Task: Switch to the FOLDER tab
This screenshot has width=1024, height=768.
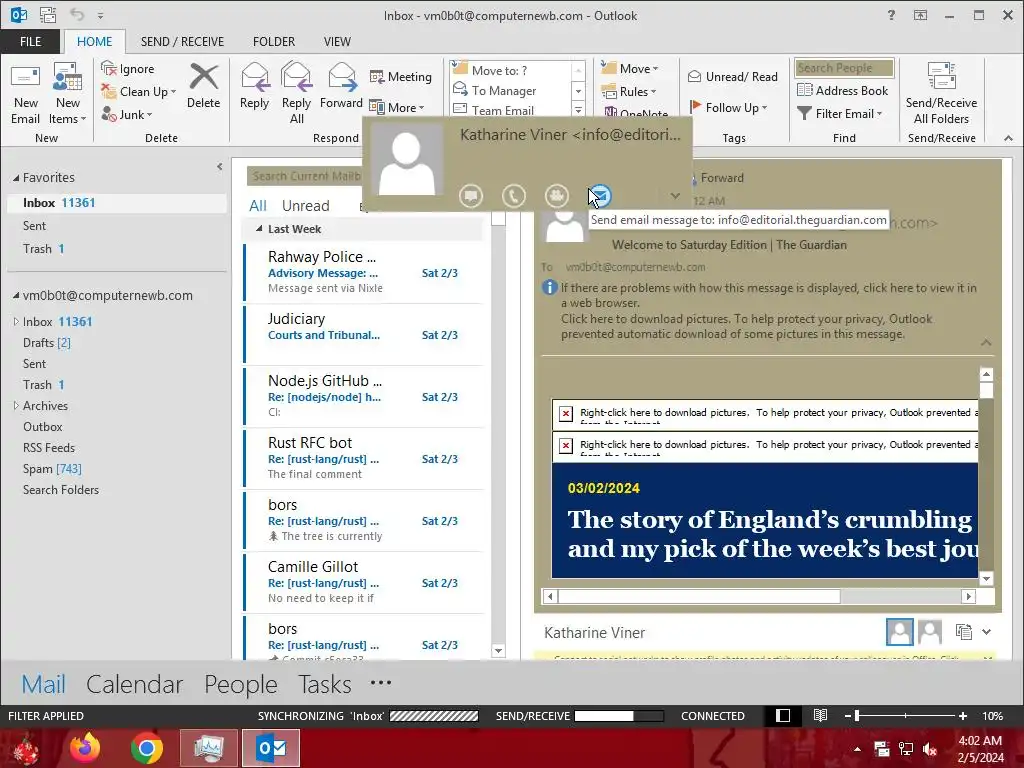Action: tap(274, 41)
